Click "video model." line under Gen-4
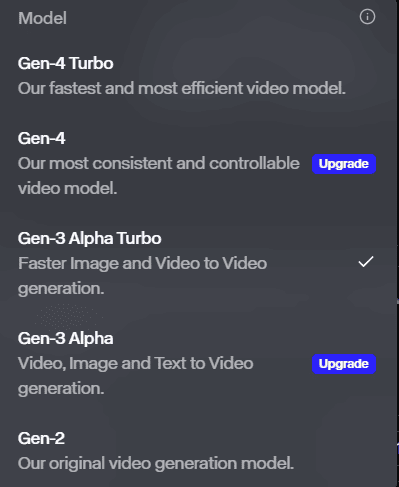Image resolution: width=399 pixels, height=487 pixels. (68, 188)
